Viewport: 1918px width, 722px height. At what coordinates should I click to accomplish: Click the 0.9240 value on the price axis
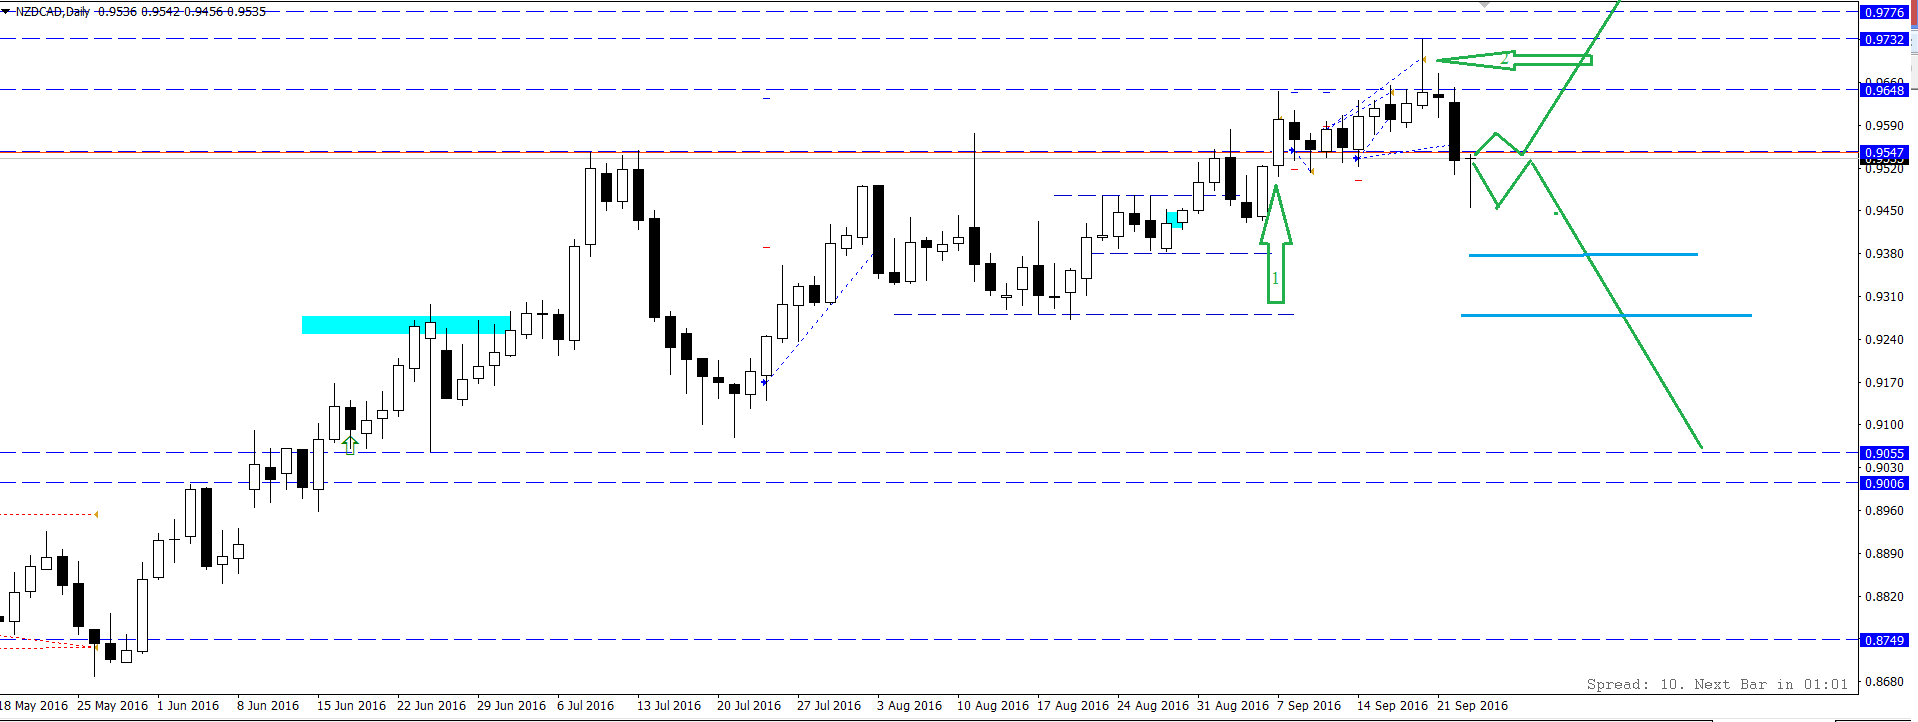[1885, 340]
